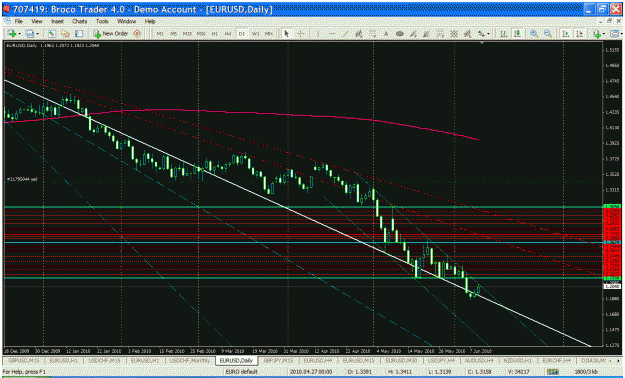Viewport: 625px width, 378px height.
Task: Toggle chart shift from right edge
Action: 580,34
